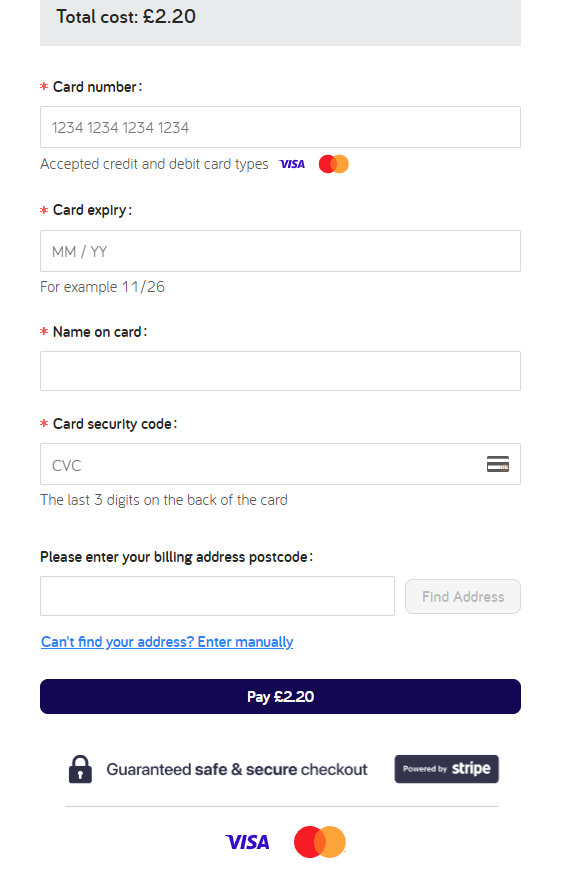Click the Mastercard logo in the footer
The height and width of the screenshot is (880, 561).
point(320,842)
